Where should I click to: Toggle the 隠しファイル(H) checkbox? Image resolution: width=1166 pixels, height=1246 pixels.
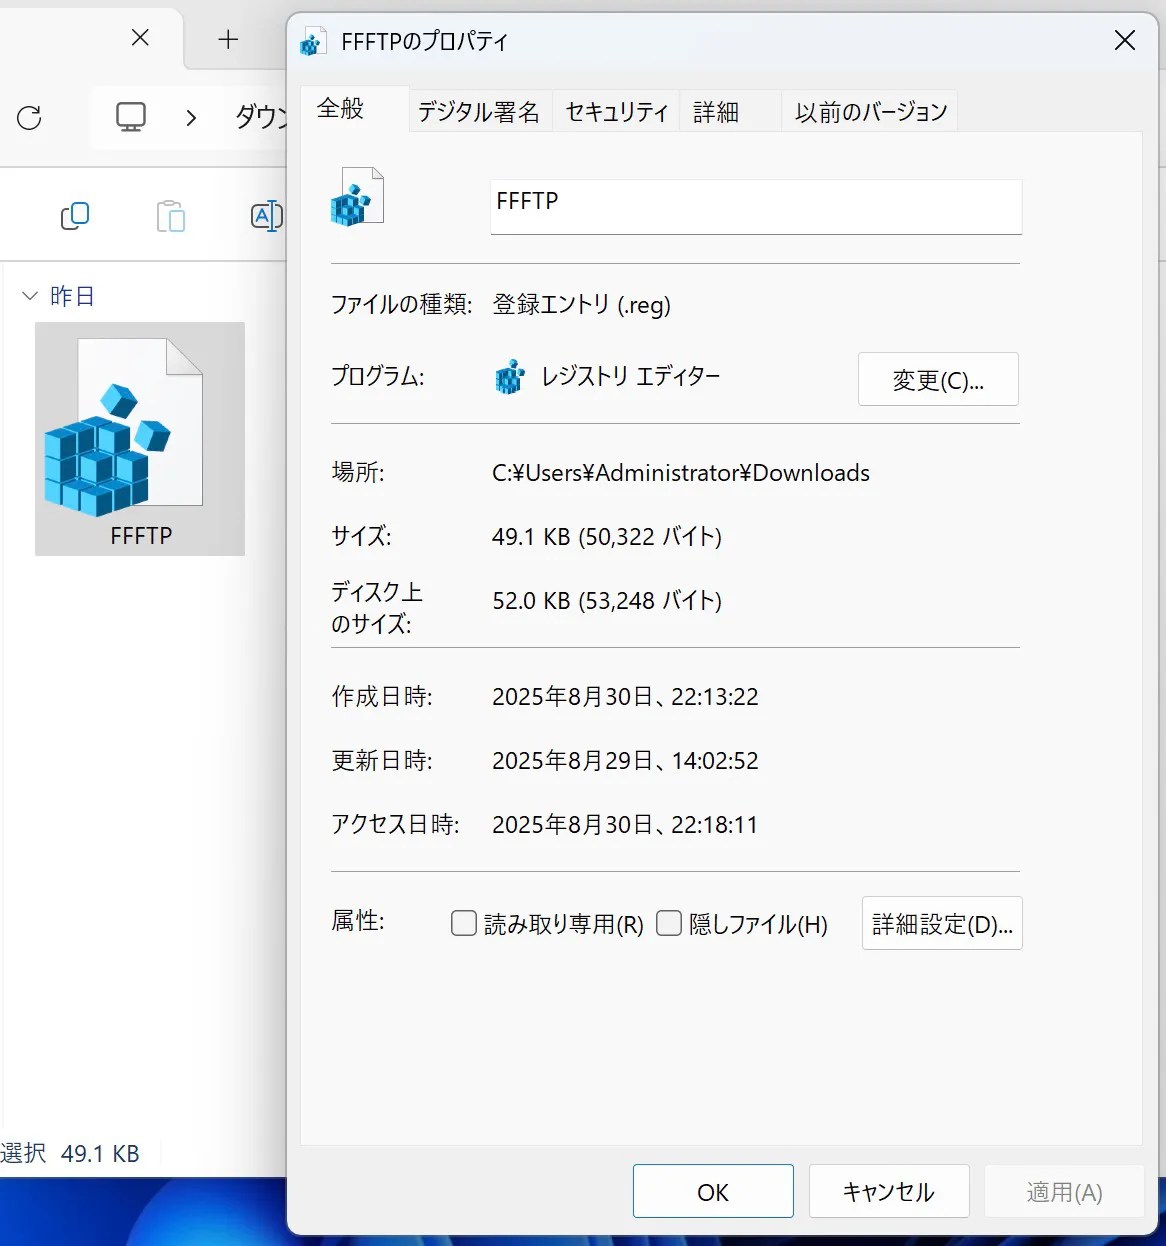point(669,923)
